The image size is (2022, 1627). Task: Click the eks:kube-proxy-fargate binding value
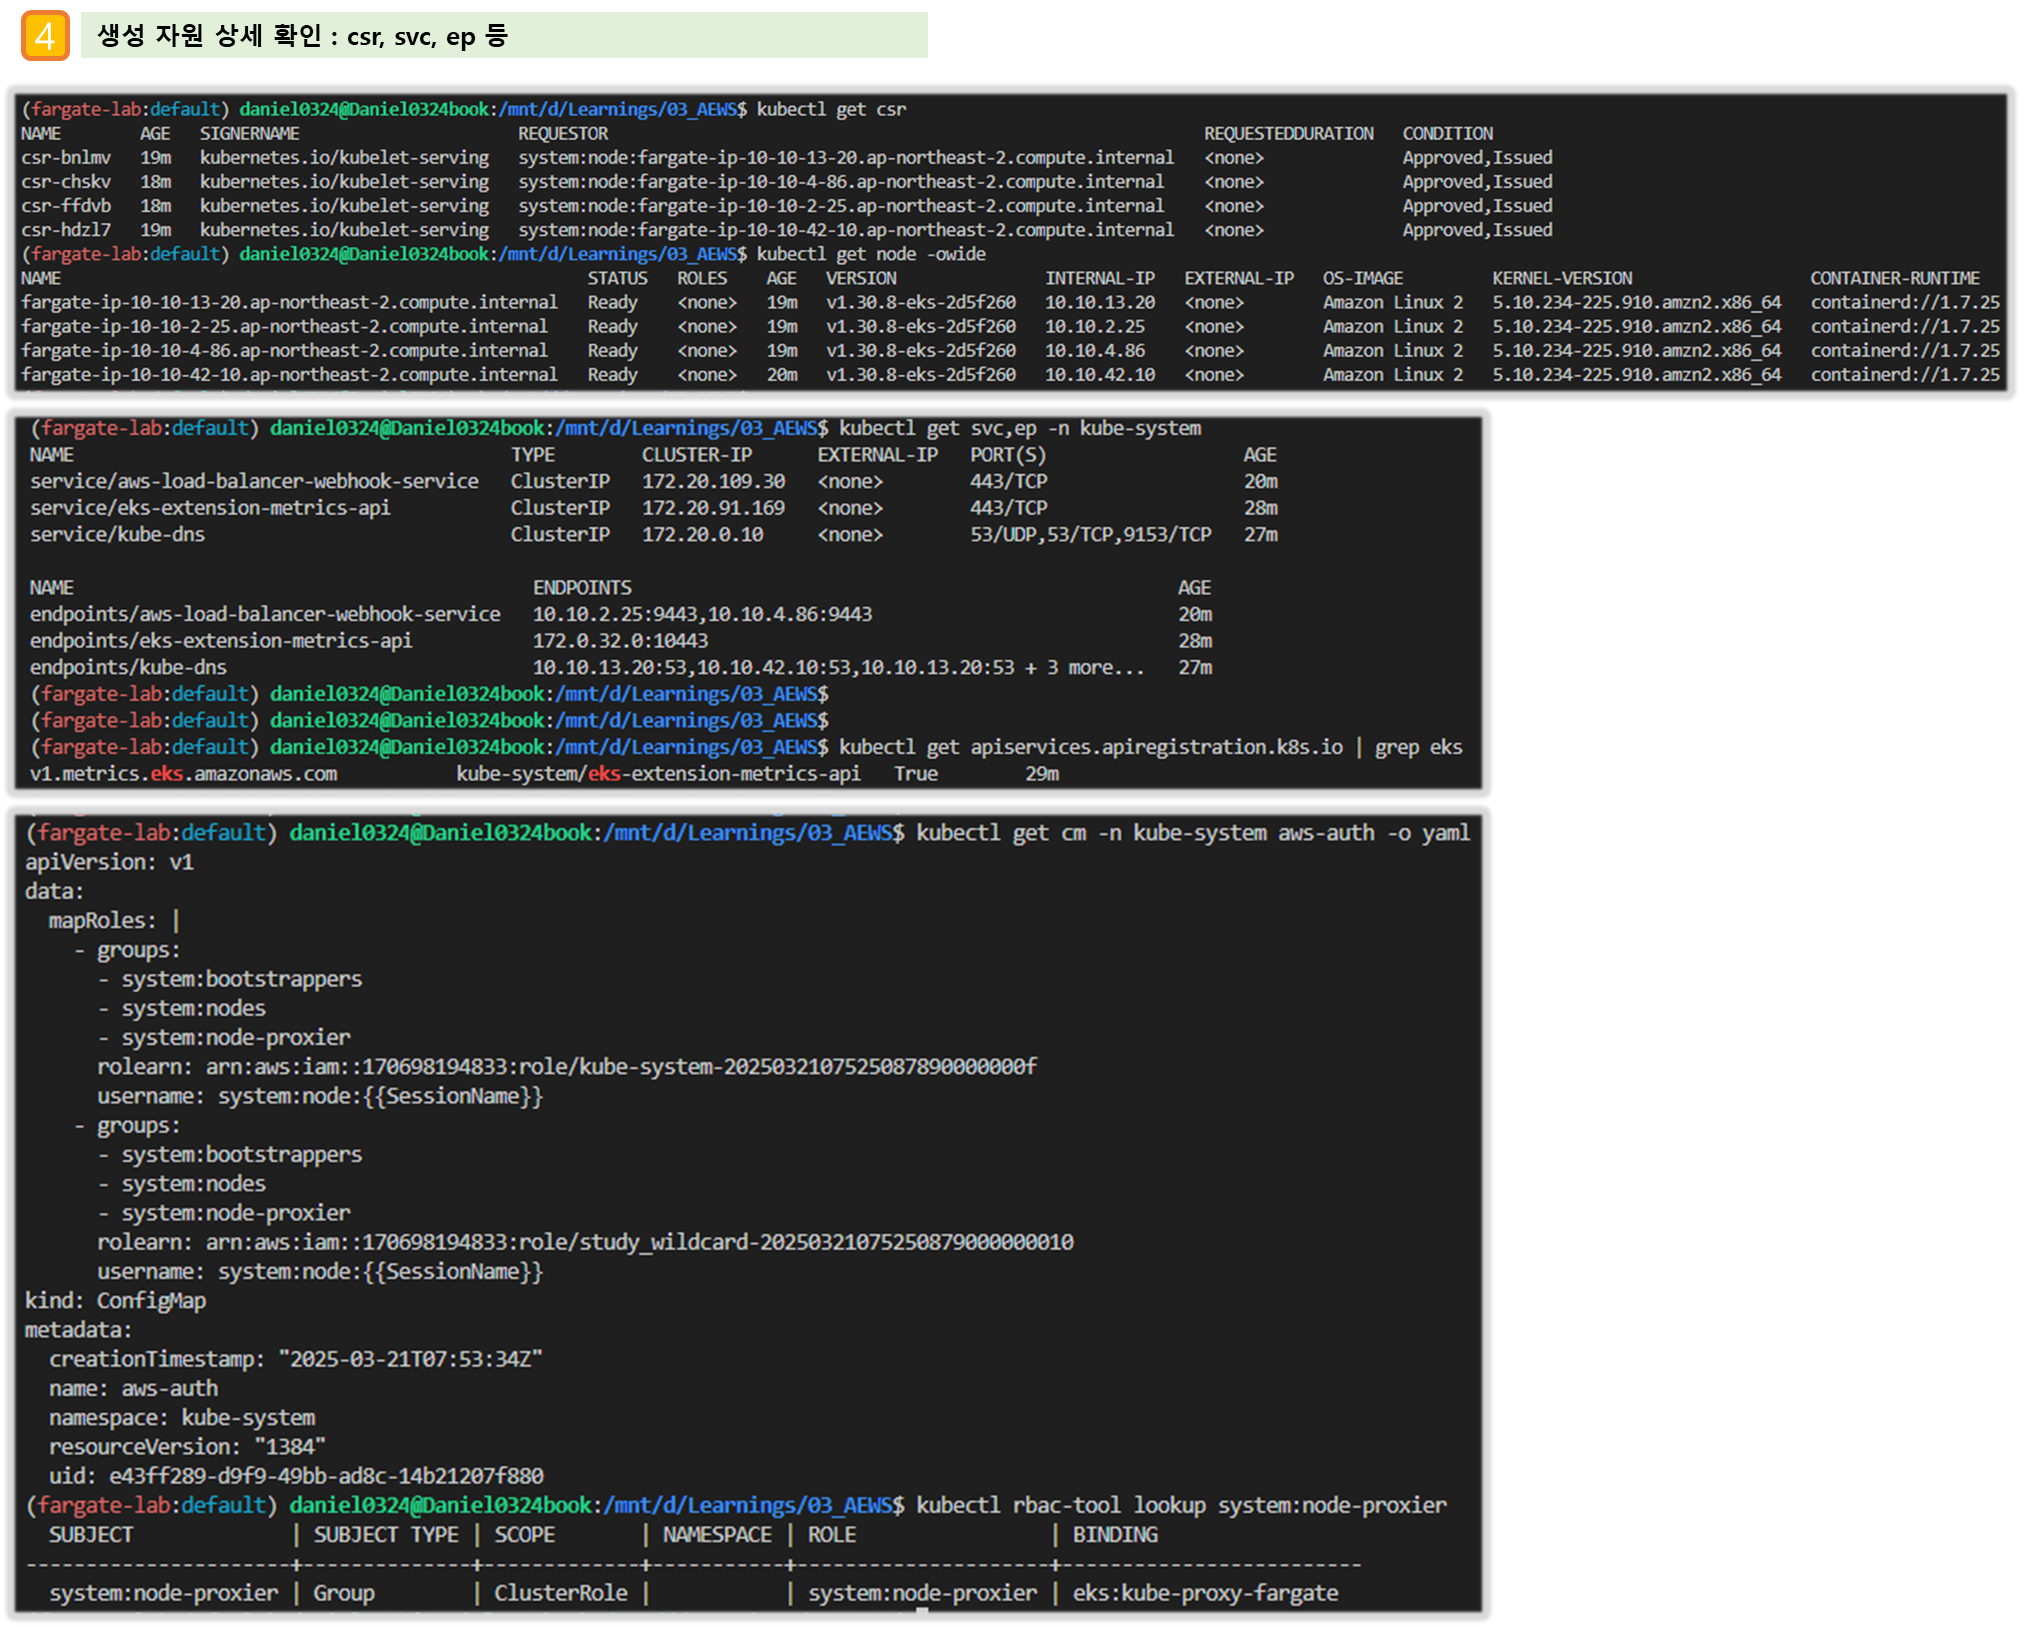pos(1205,1593)
